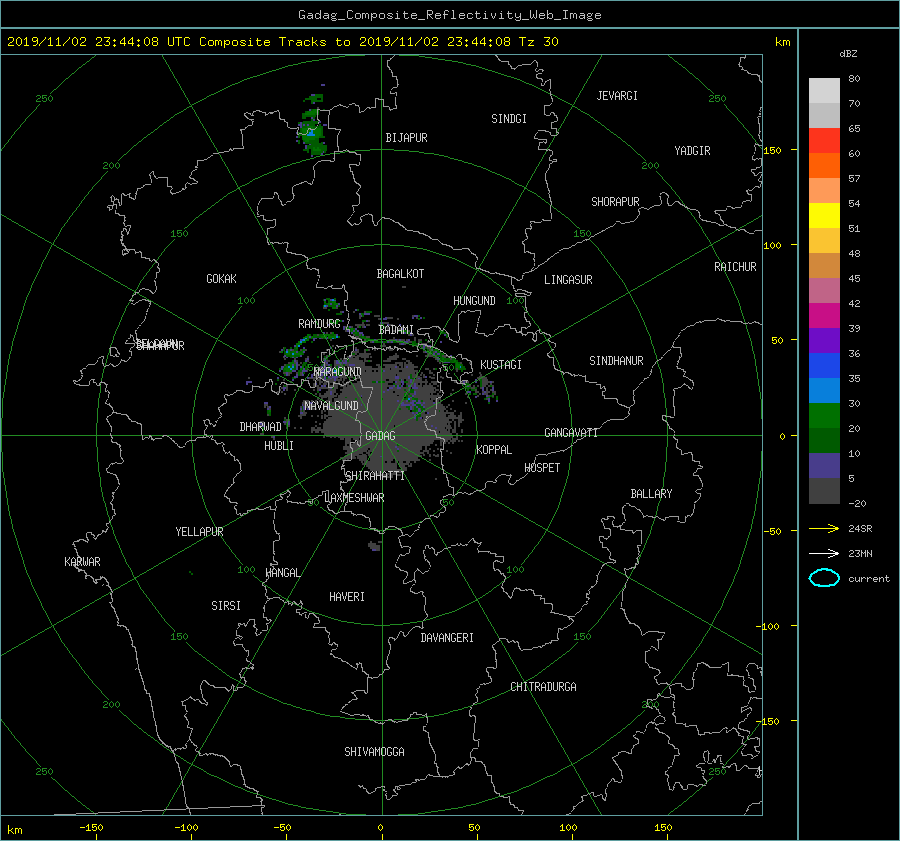Click the SINDGI city label
The image size is (900, 841).
coord(509,119)
